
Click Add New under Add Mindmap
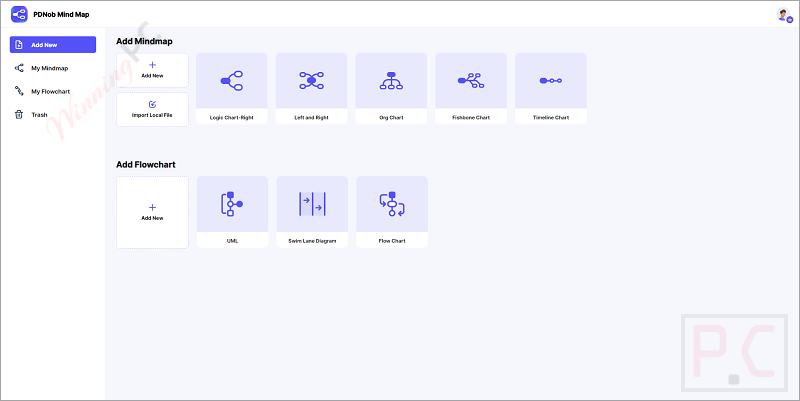click(152, 70)
